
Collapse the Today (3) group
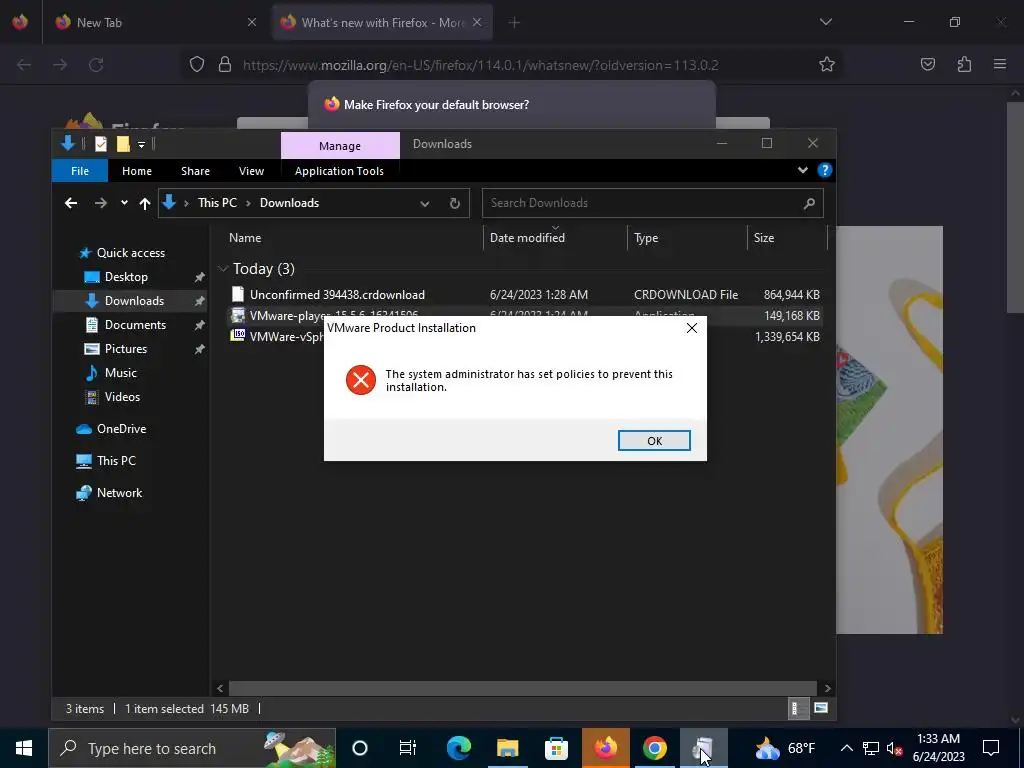pyautogui.click(x=223, y=268)
